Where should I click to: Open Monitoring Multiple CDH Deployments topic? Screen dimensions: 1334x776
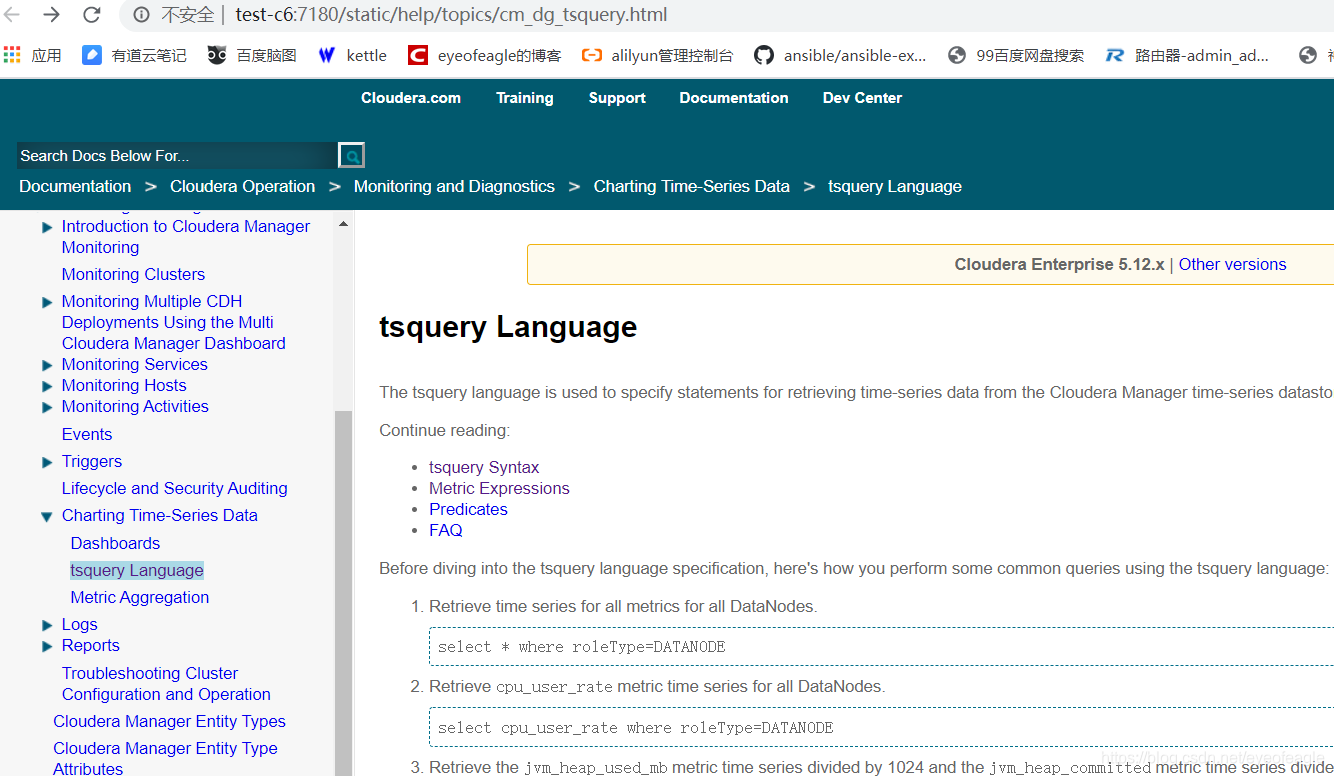pyautogui.click(x=174, y=322)
